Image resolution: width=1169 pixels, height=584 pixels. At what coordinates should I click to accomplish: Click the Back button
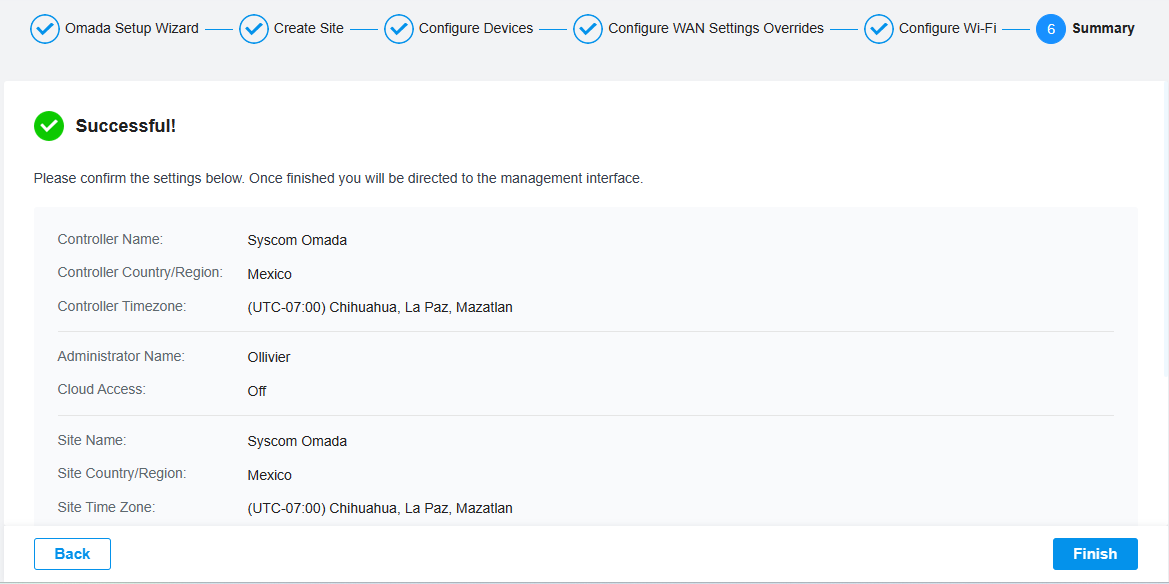point(72,554)
